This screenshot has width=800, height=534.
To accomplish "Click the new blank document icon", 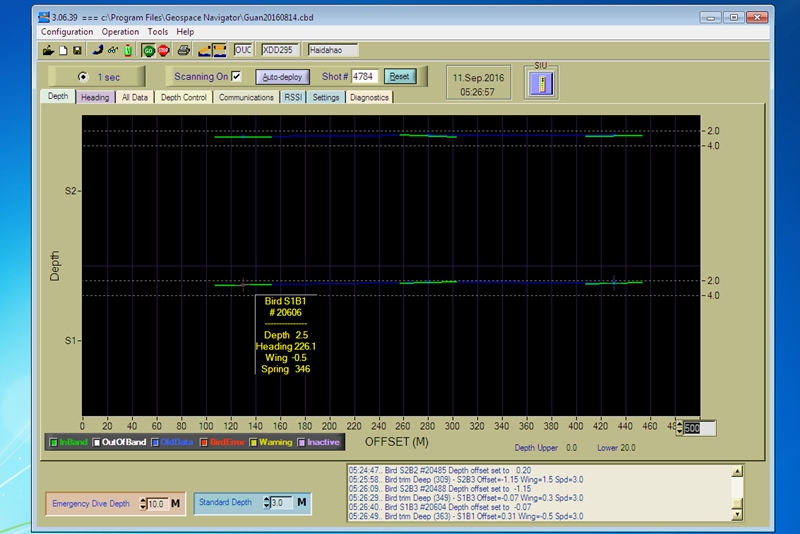I will tap(62, 49).
